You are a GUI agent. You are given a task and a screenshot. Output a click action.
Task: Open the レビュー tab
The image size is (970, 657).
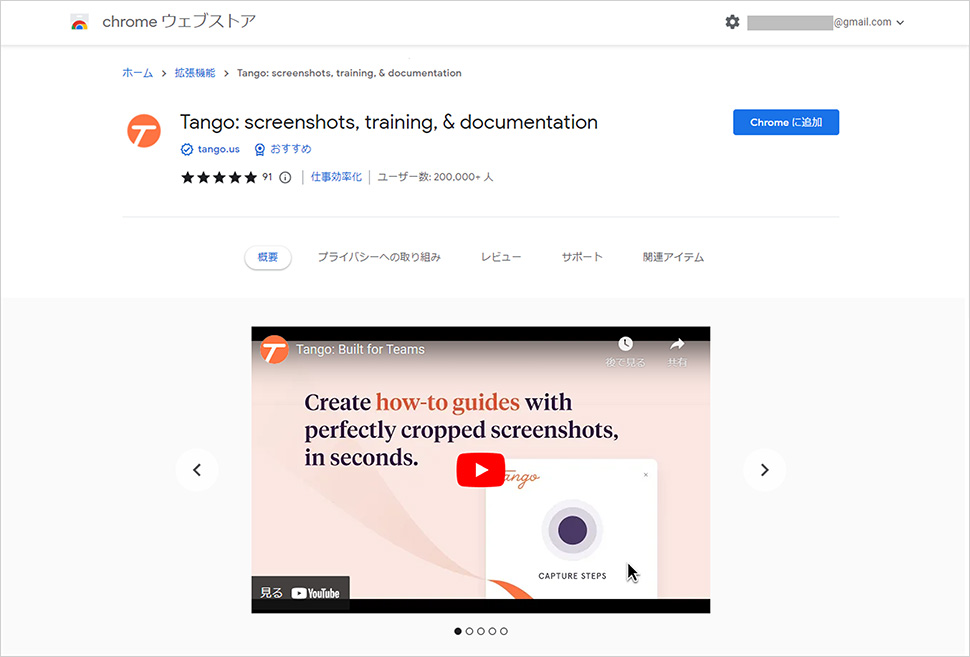point(501,257)
